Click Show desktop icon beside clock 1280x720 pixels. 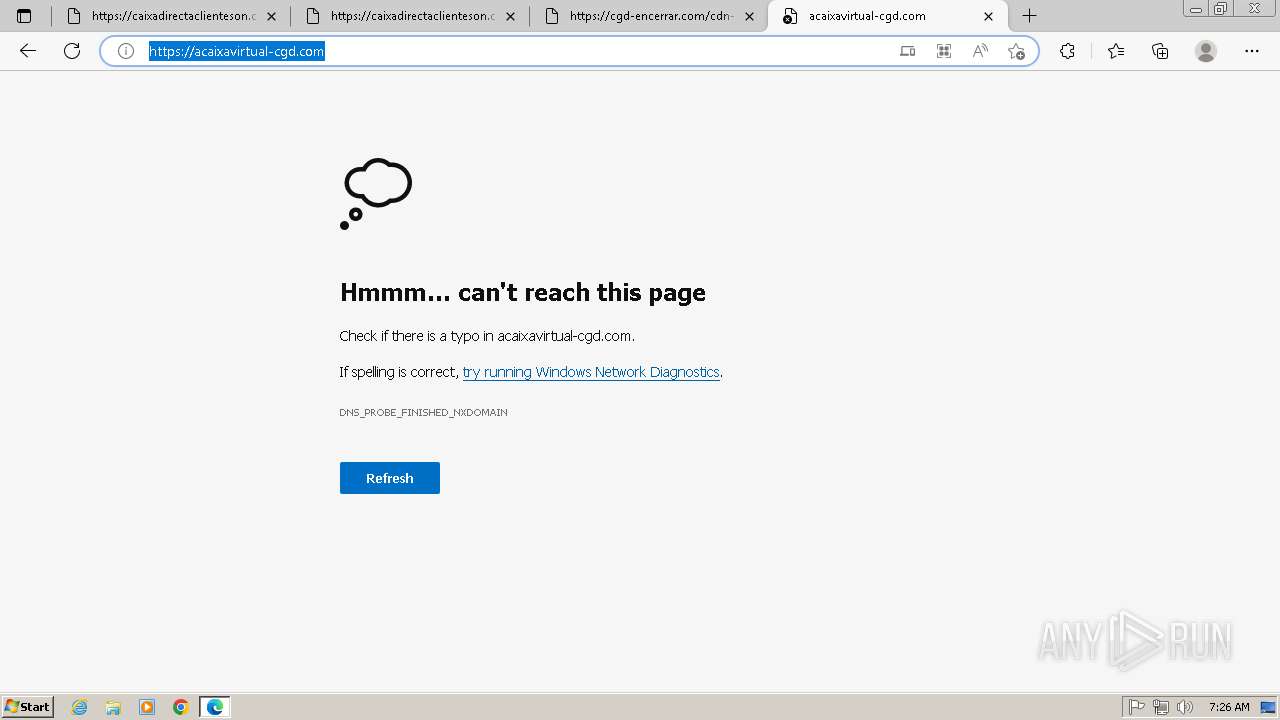1268,707
